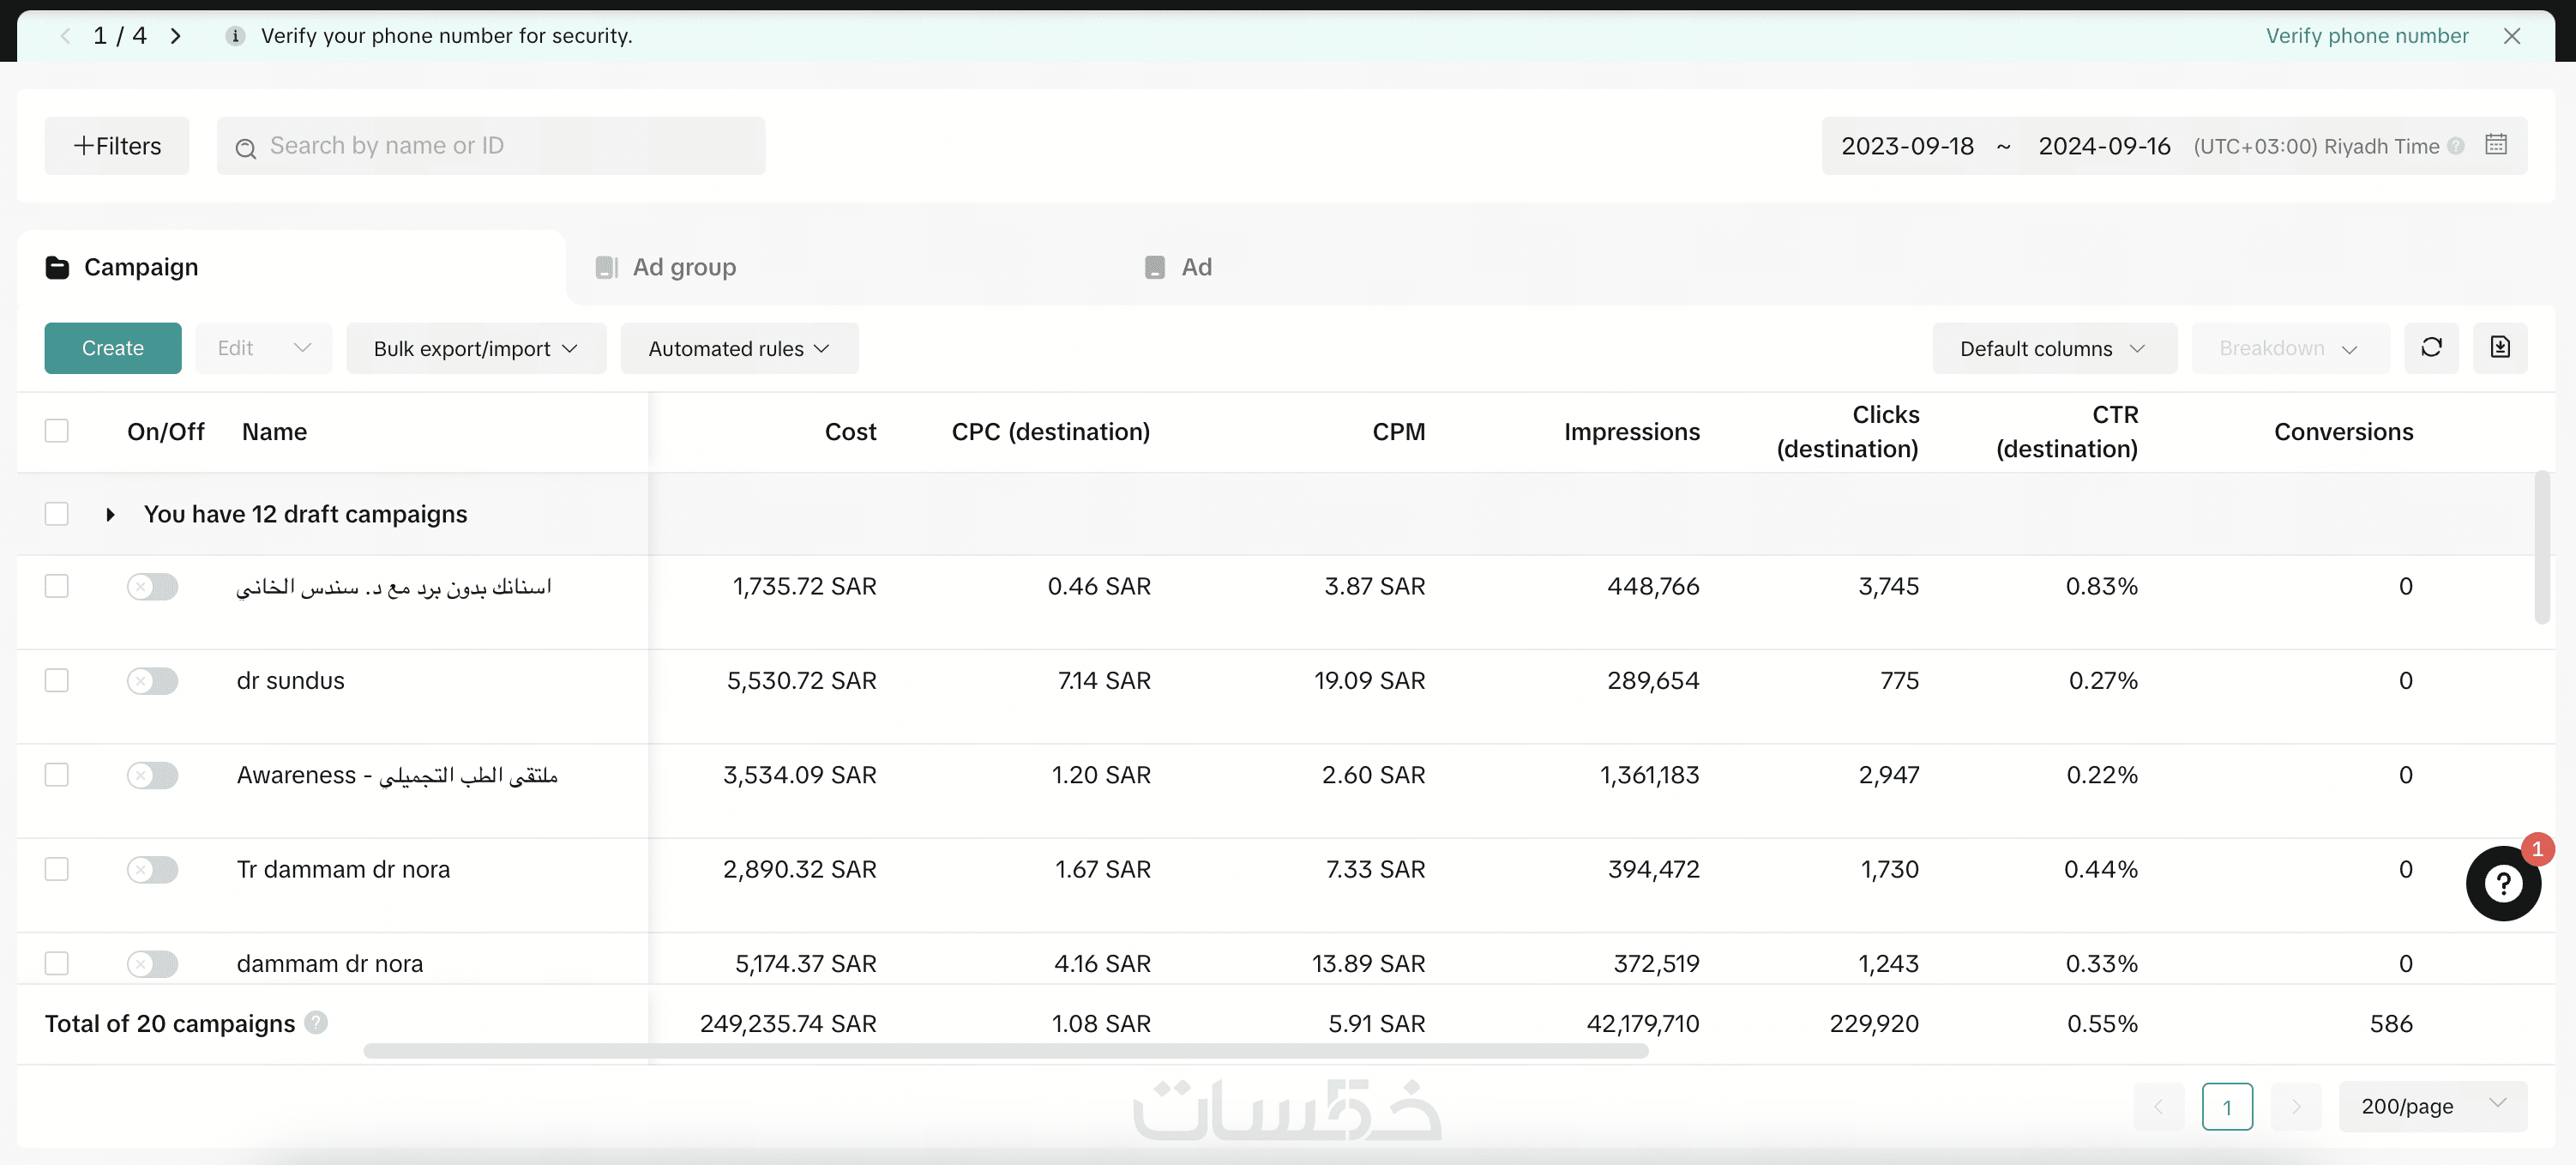This screenshot has height=1165, width=2576.
Task: Open the Automated rules dropdown
Action: click(738, 348)
